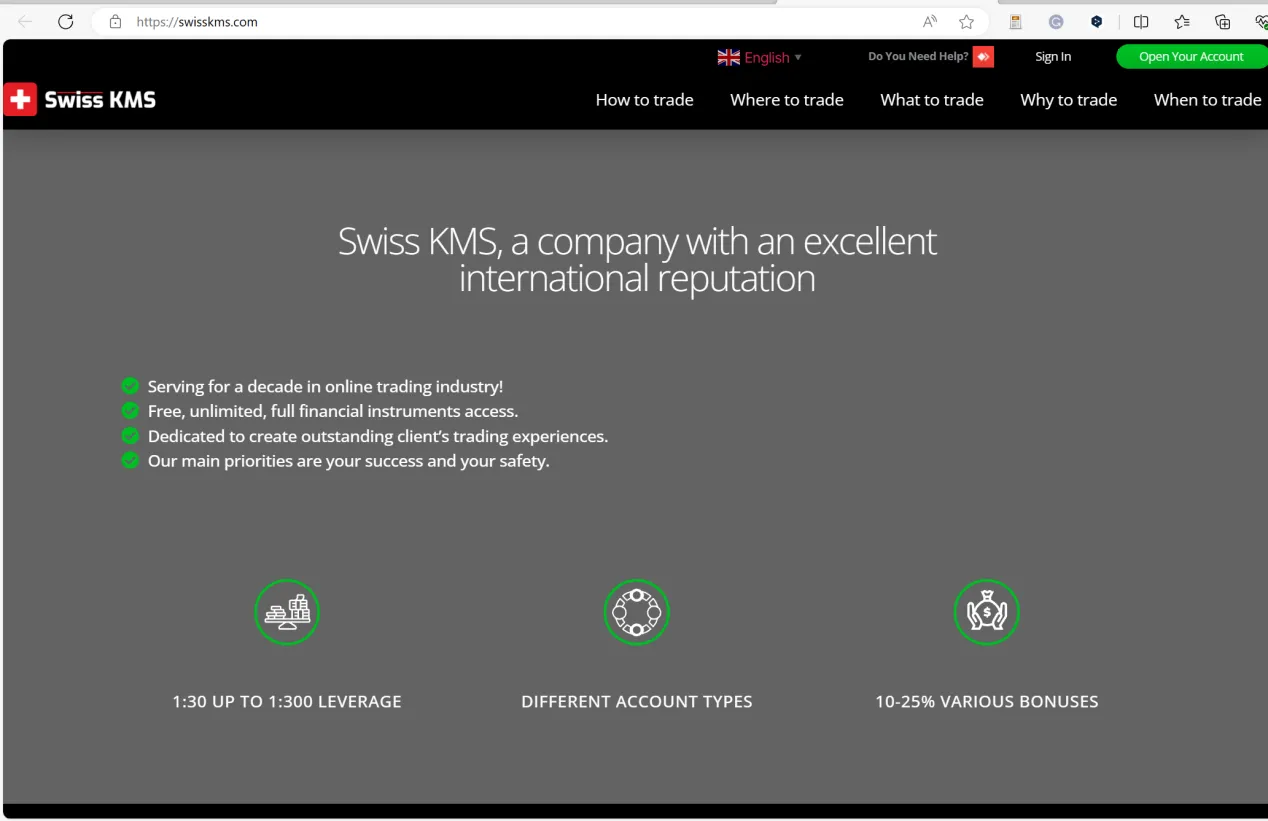Click the Swiss KMS brand name
This screenshot has width=1268, height=821.
point(100,100)
